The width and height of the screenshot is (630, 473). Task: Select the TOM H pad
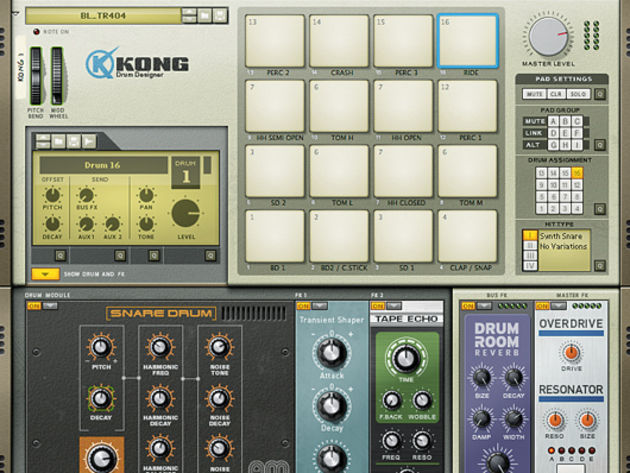339,106
